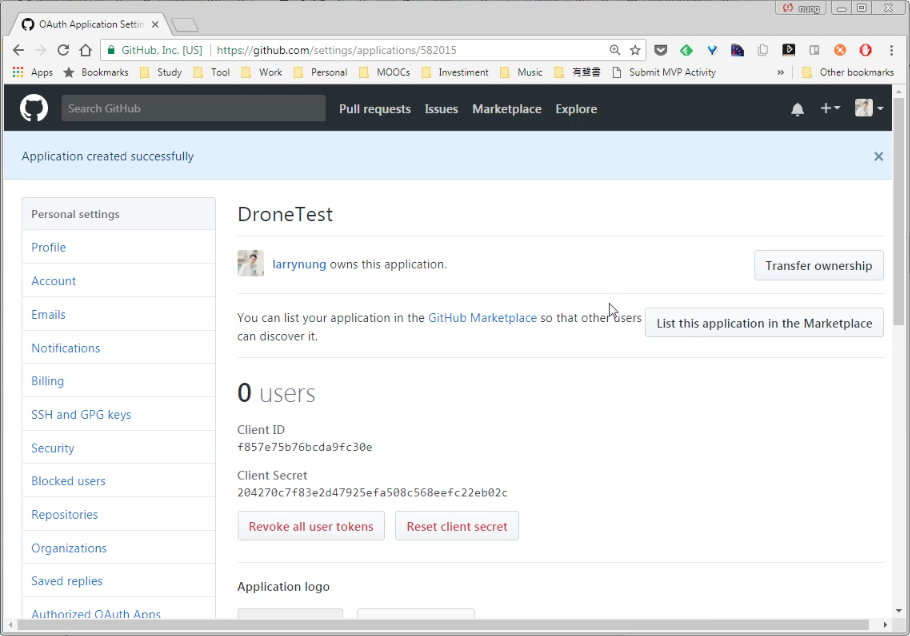The image size is (910, 636).
Task: Open the Bookmarks star folder
Action: click(x=96, y=72)
